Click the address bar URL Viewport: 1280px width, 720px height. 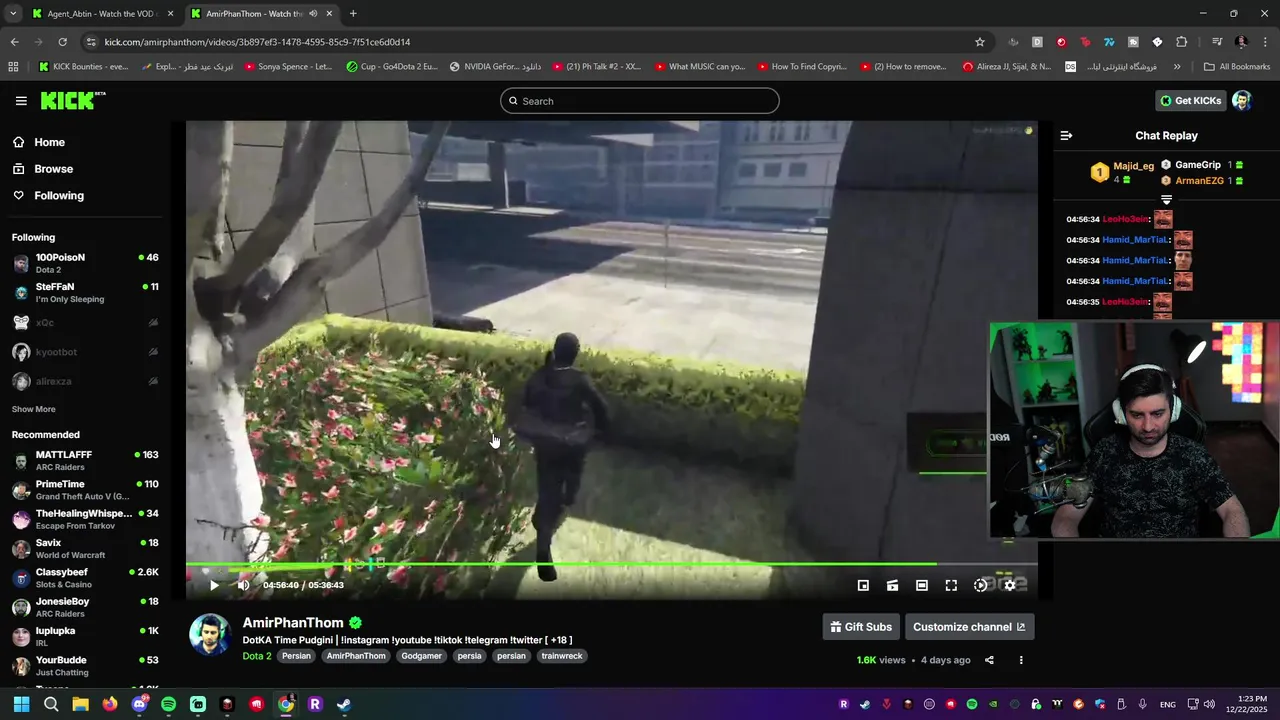tap(257, 42)
